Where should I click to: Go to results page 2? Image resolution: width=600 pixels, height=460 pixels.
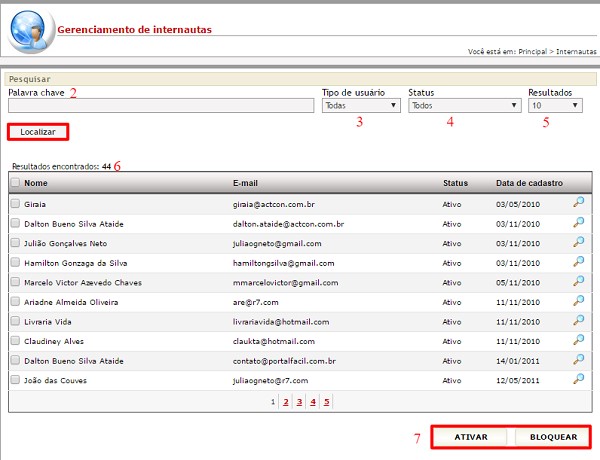coord(286,402)
